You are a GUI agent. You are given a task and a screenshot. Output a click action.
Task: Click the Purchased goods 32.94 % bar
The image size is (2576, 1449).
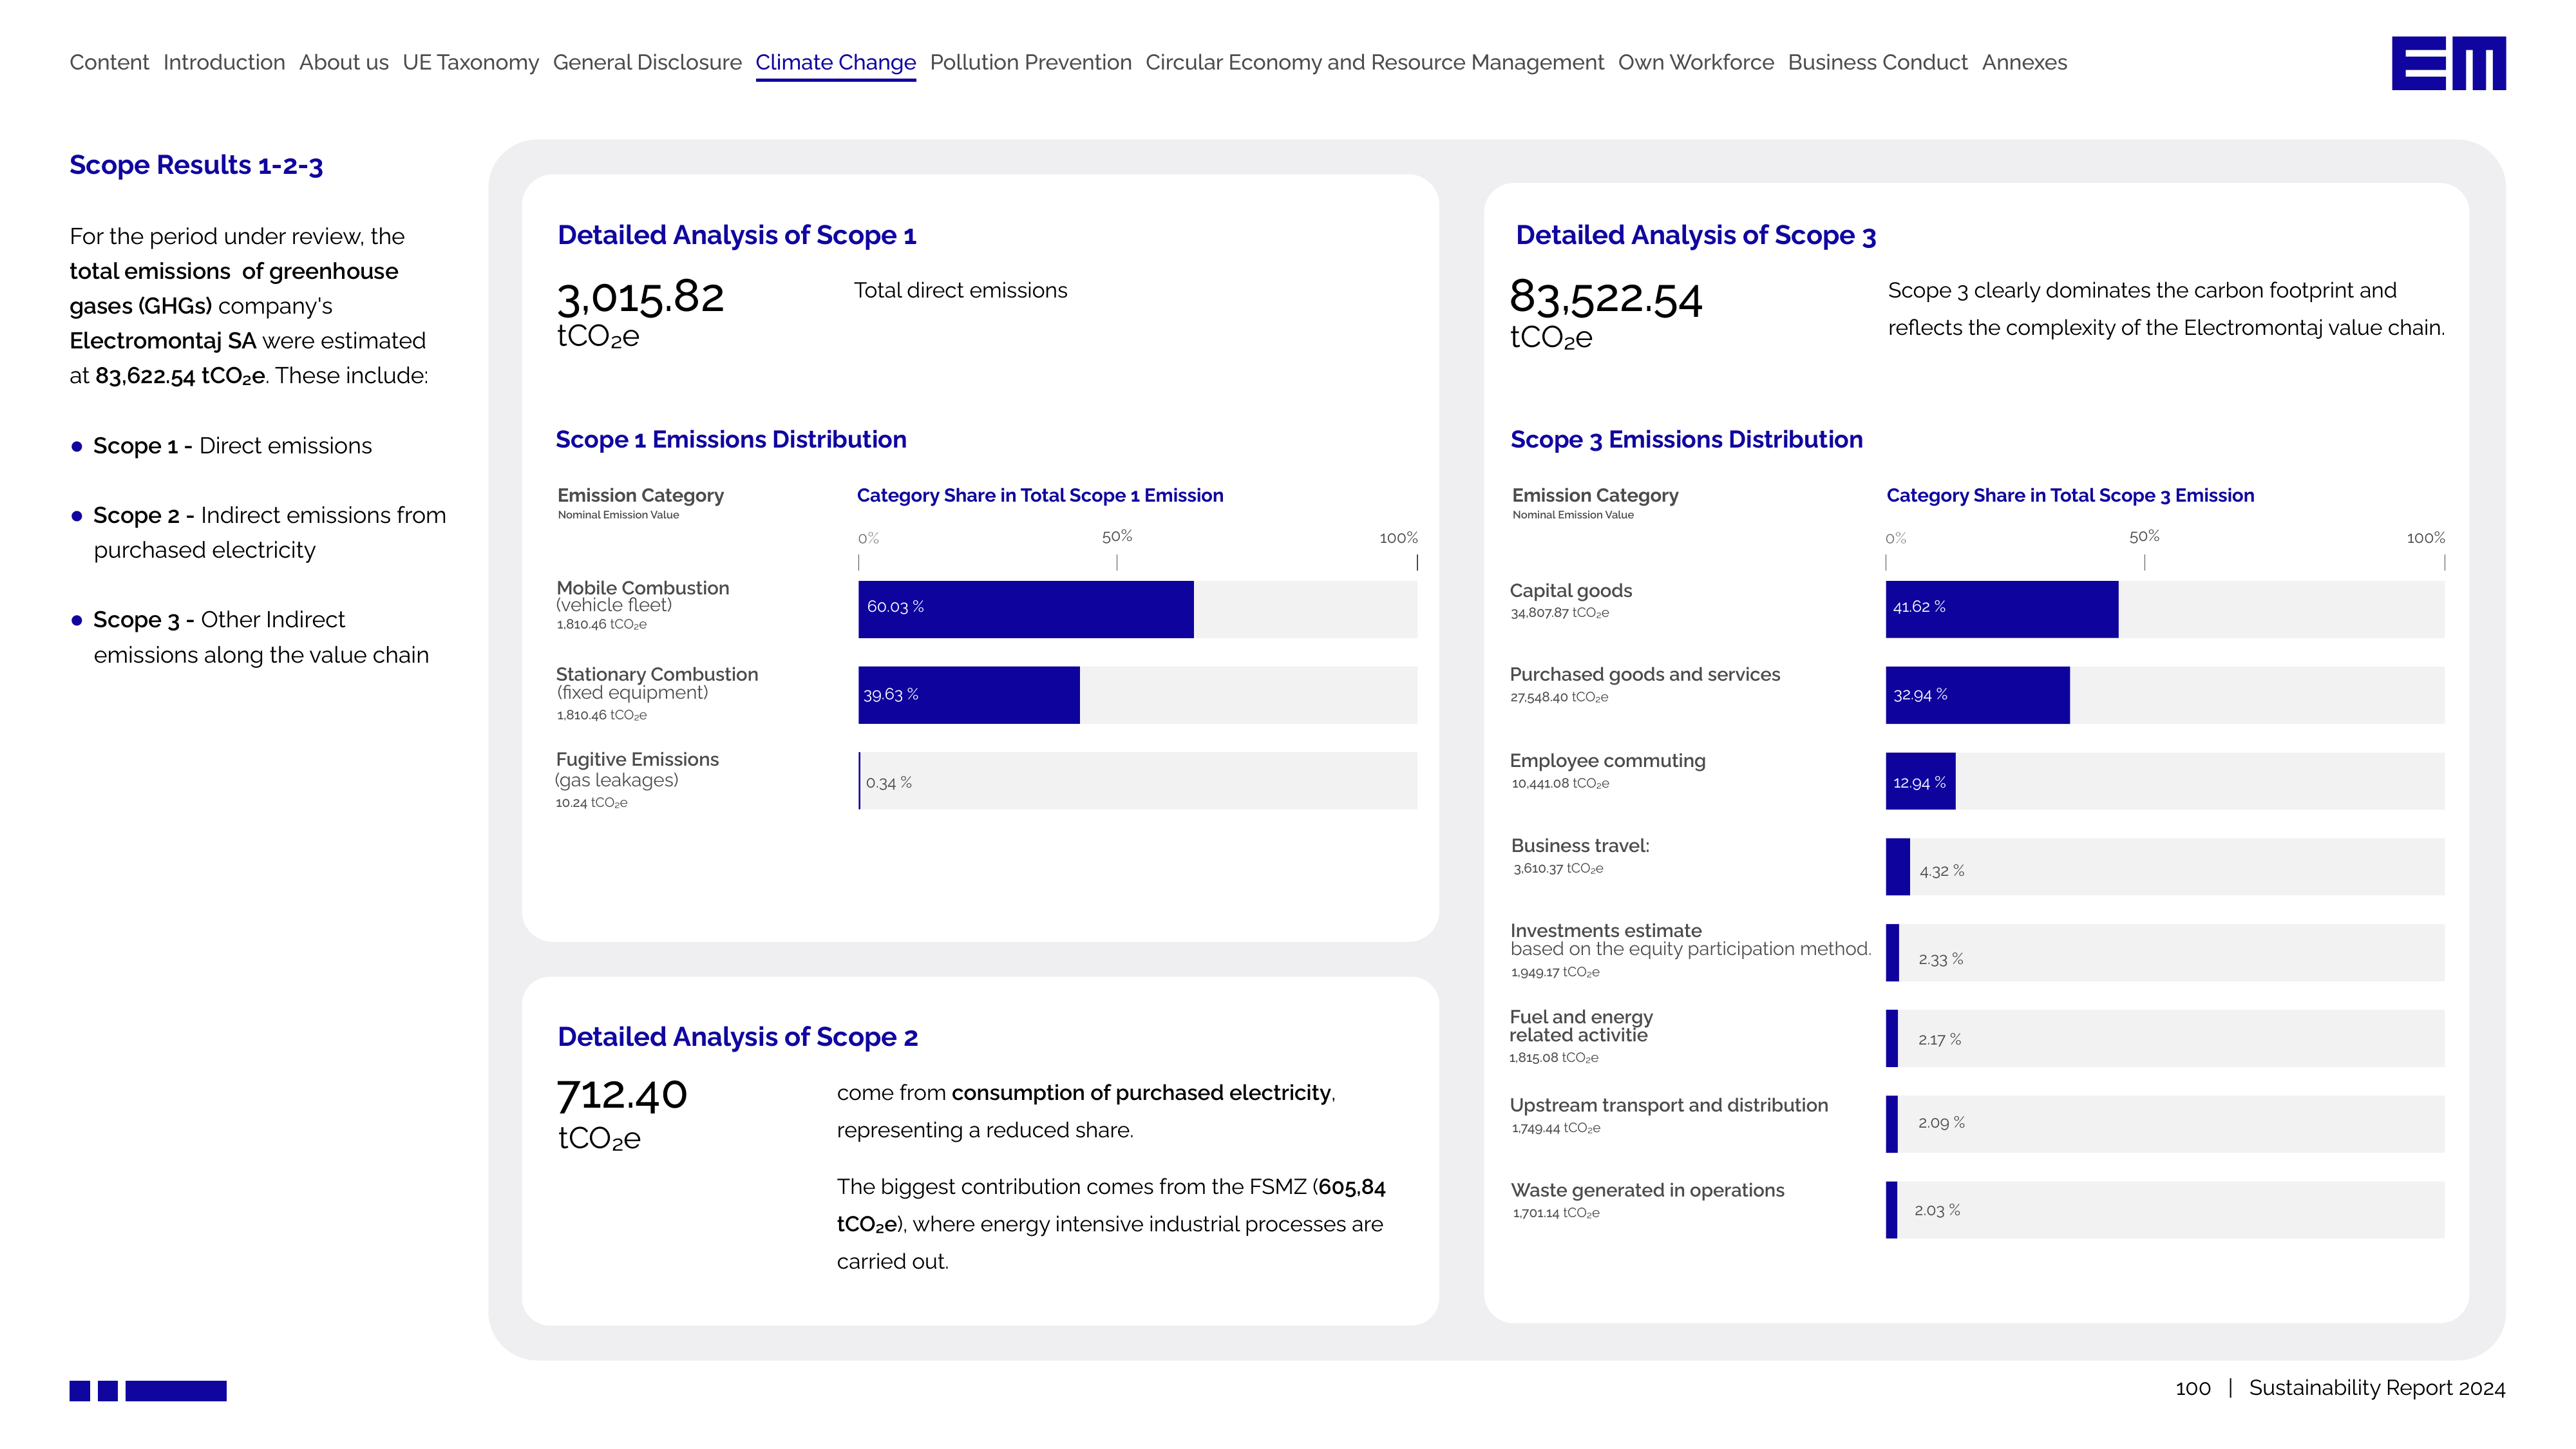pos(1977,695)
